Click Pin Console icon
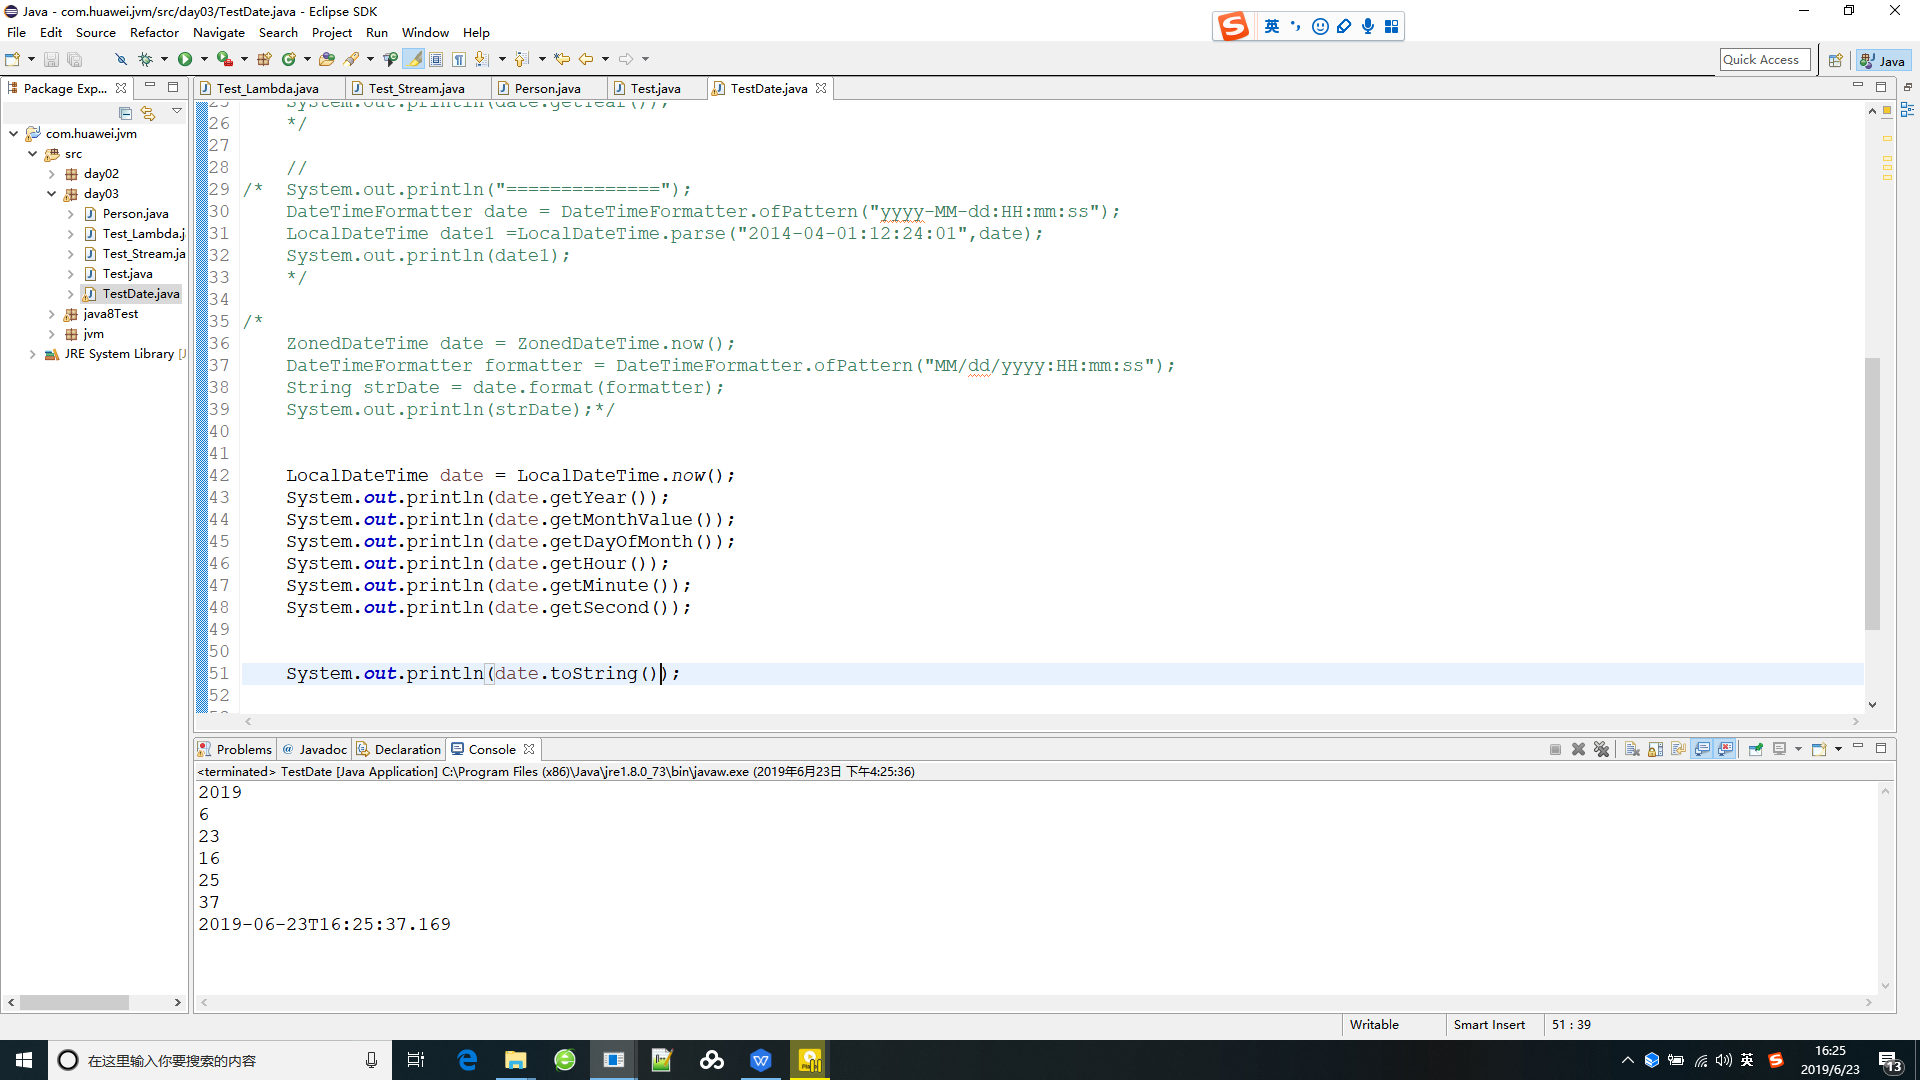Image resolution: width=1920 pixels, height=1080 pixels. pos(1755,749)
